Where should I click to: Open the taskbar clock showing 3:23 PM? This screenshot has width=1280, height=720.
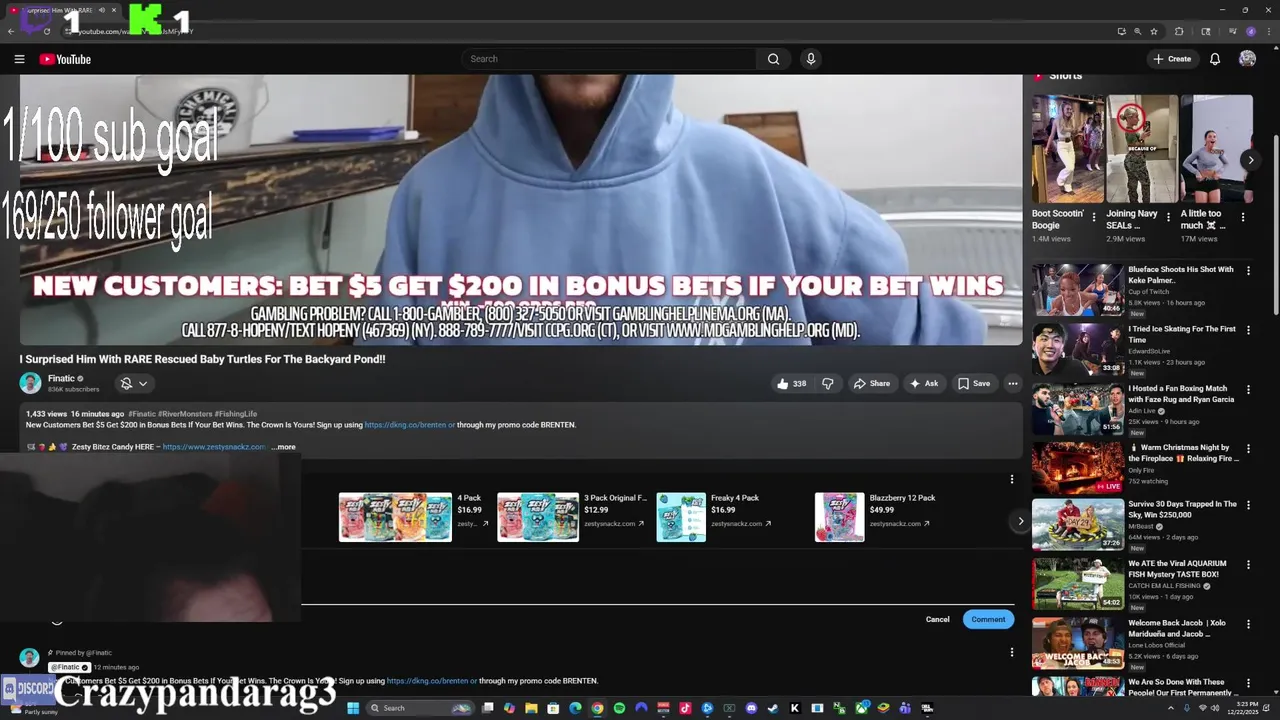pos(1241,708)
